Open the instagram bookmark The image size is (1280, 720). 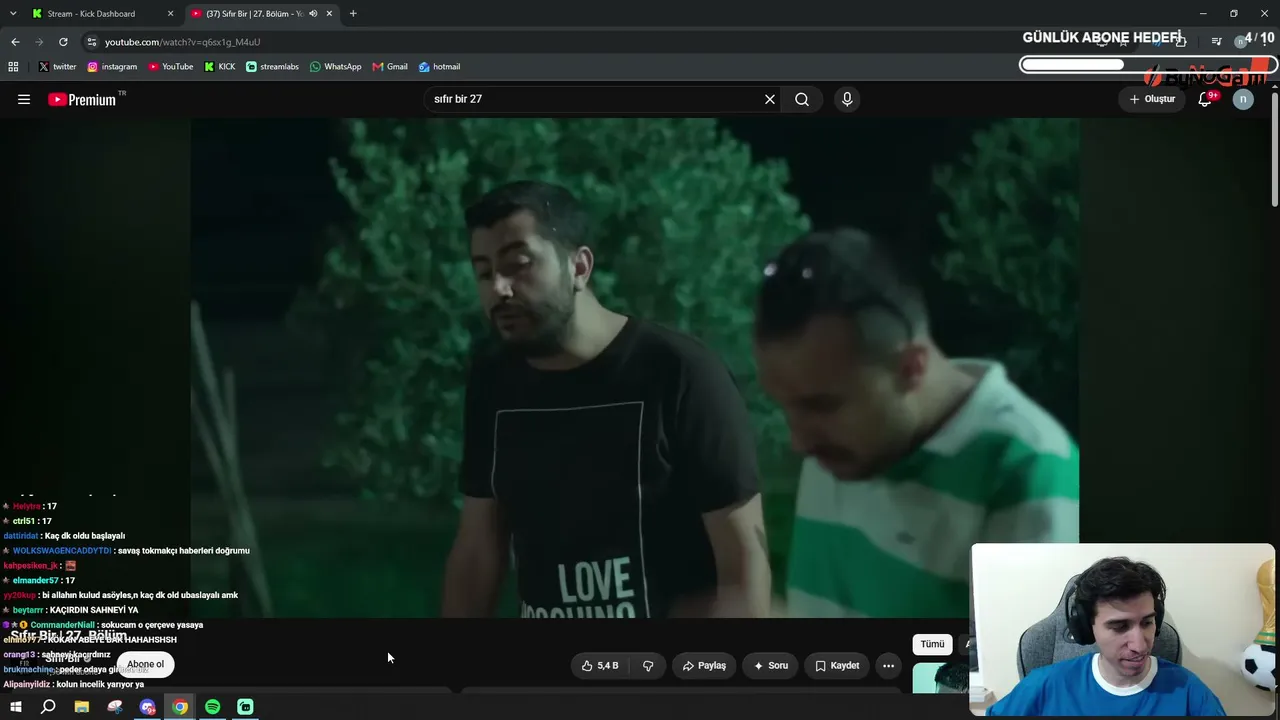coord(112,67)
